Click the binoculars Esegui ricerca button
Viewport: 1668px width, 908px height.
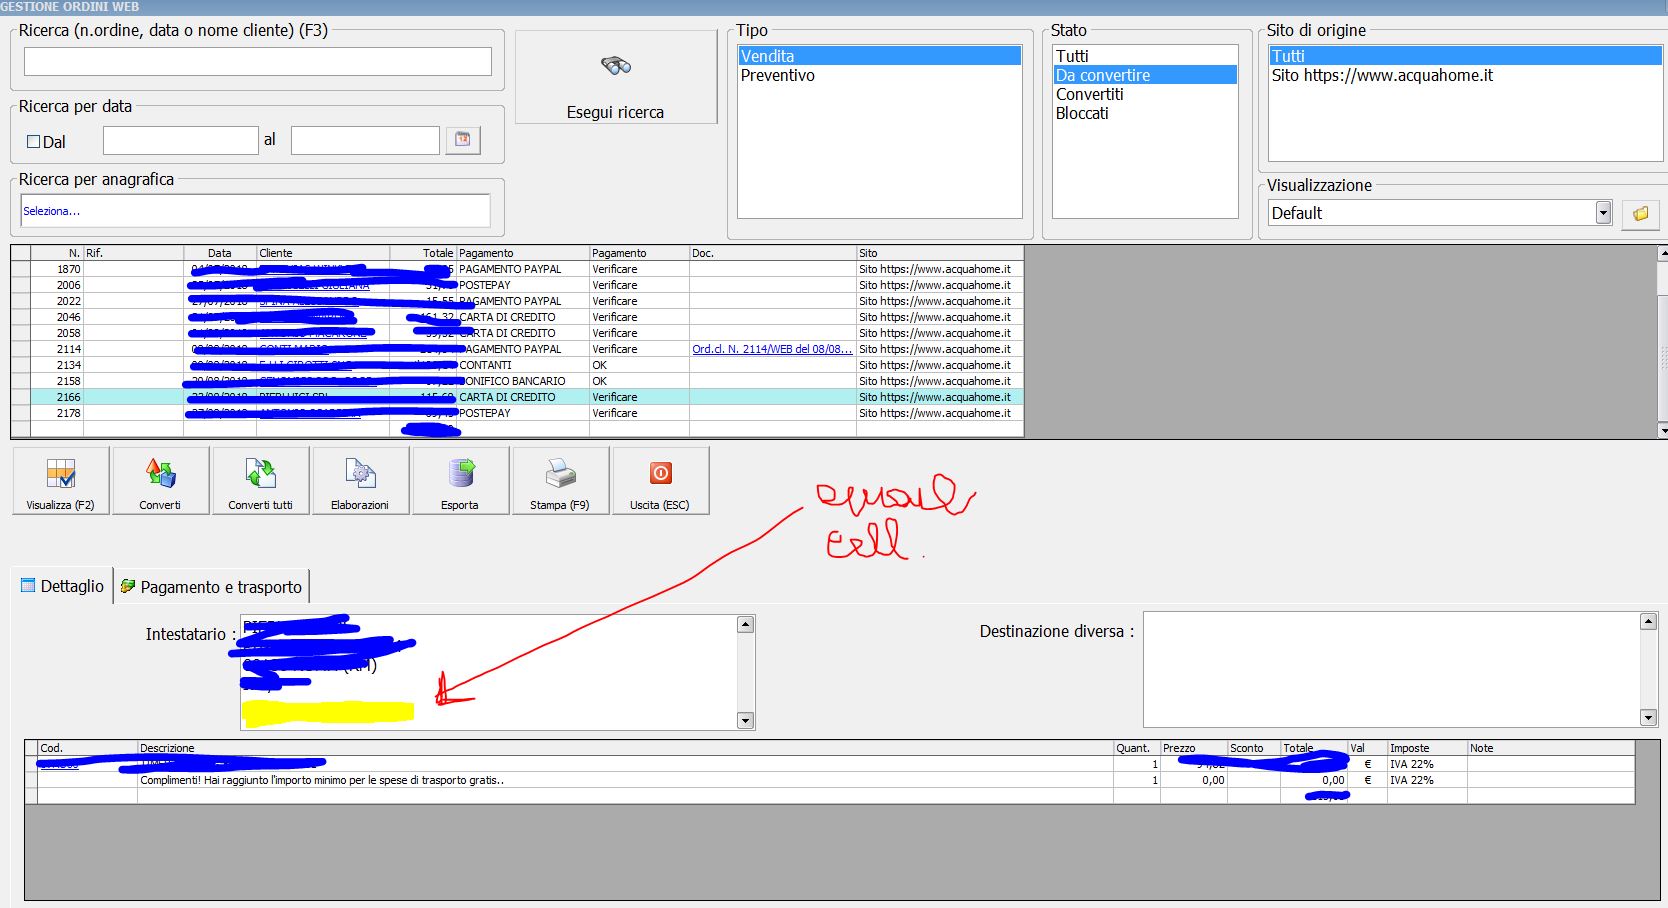(x=616, y=77)
